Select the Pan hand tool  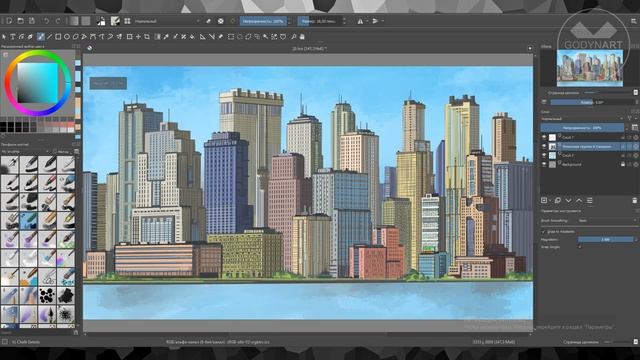[302, 37]
